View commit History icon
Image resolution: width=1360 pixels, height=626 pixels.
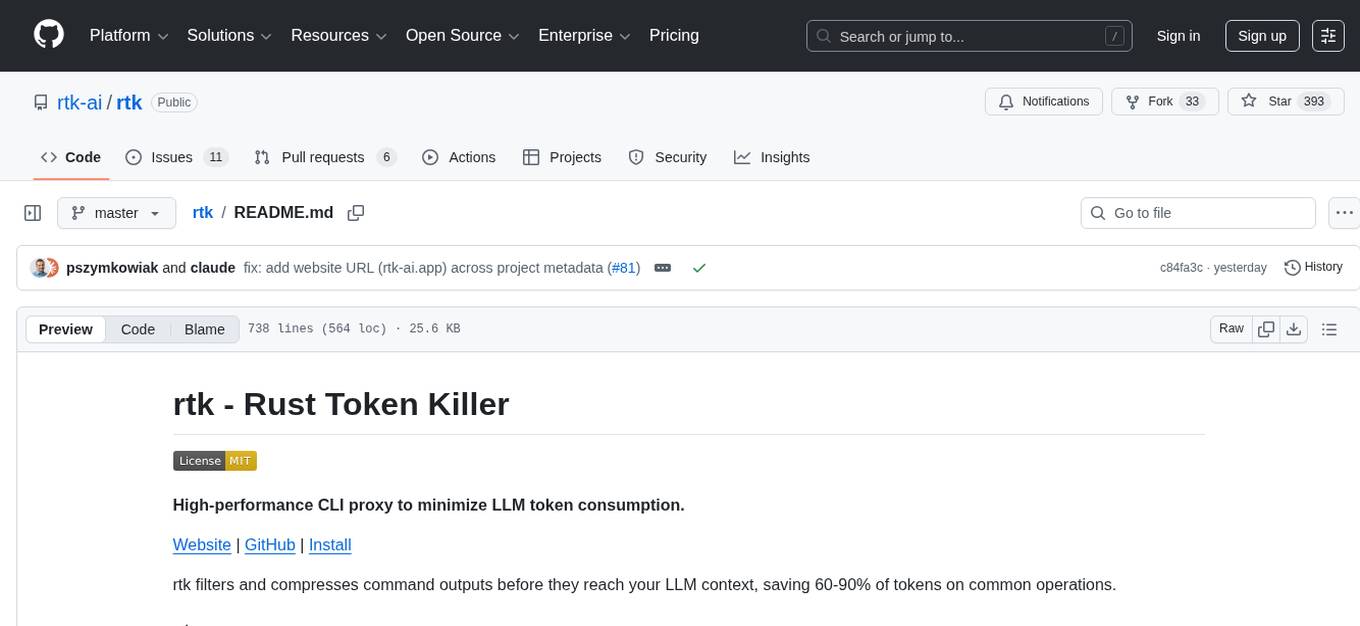(1290, 267)
